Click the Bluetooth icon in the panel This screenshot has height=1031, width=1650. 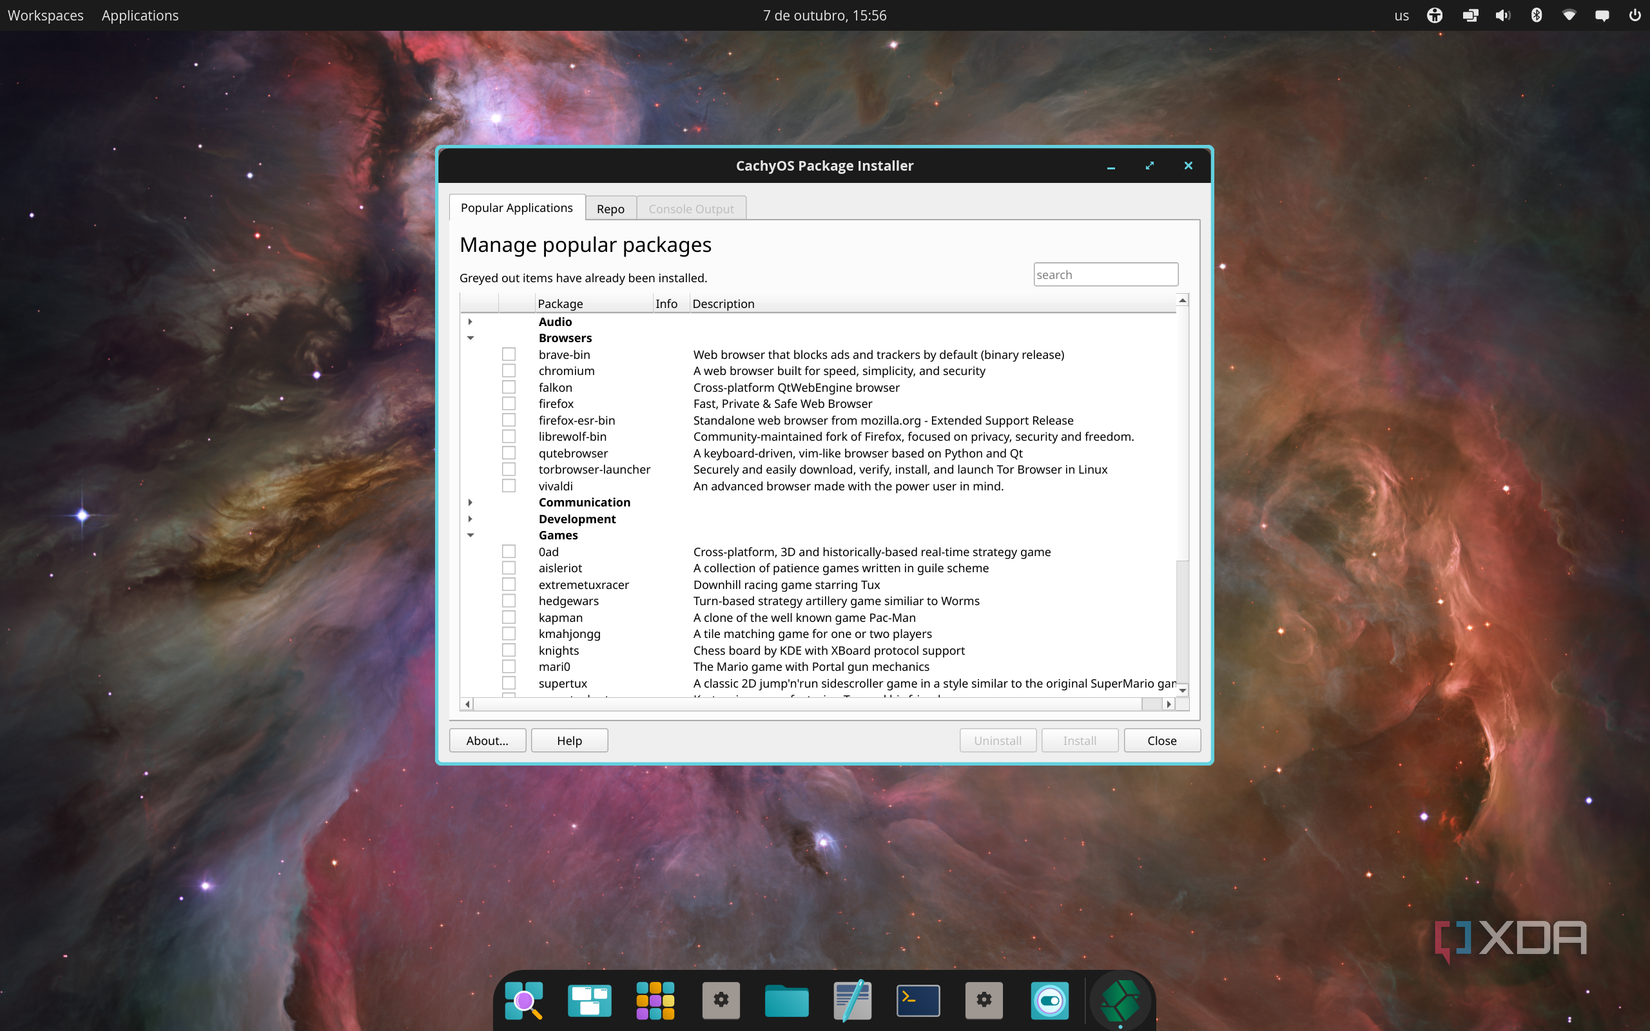[x=1536, y=15]
